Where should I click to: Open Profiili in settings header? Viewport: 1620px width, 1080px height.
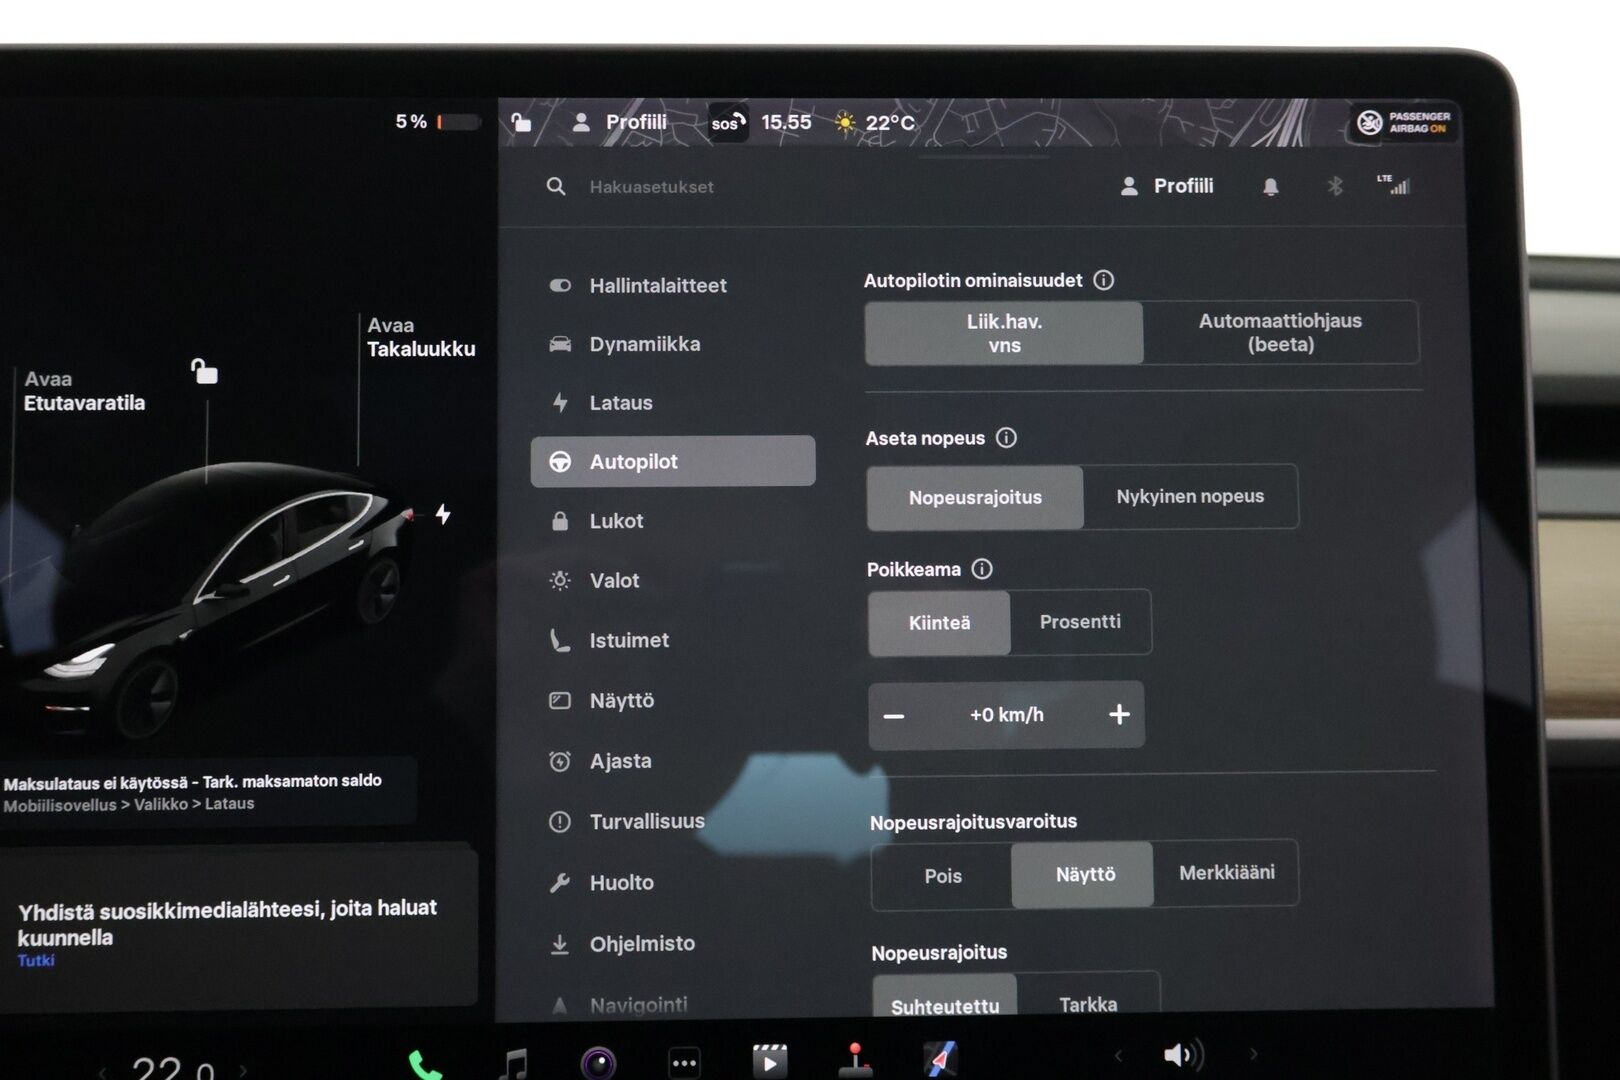(1166, 186)
